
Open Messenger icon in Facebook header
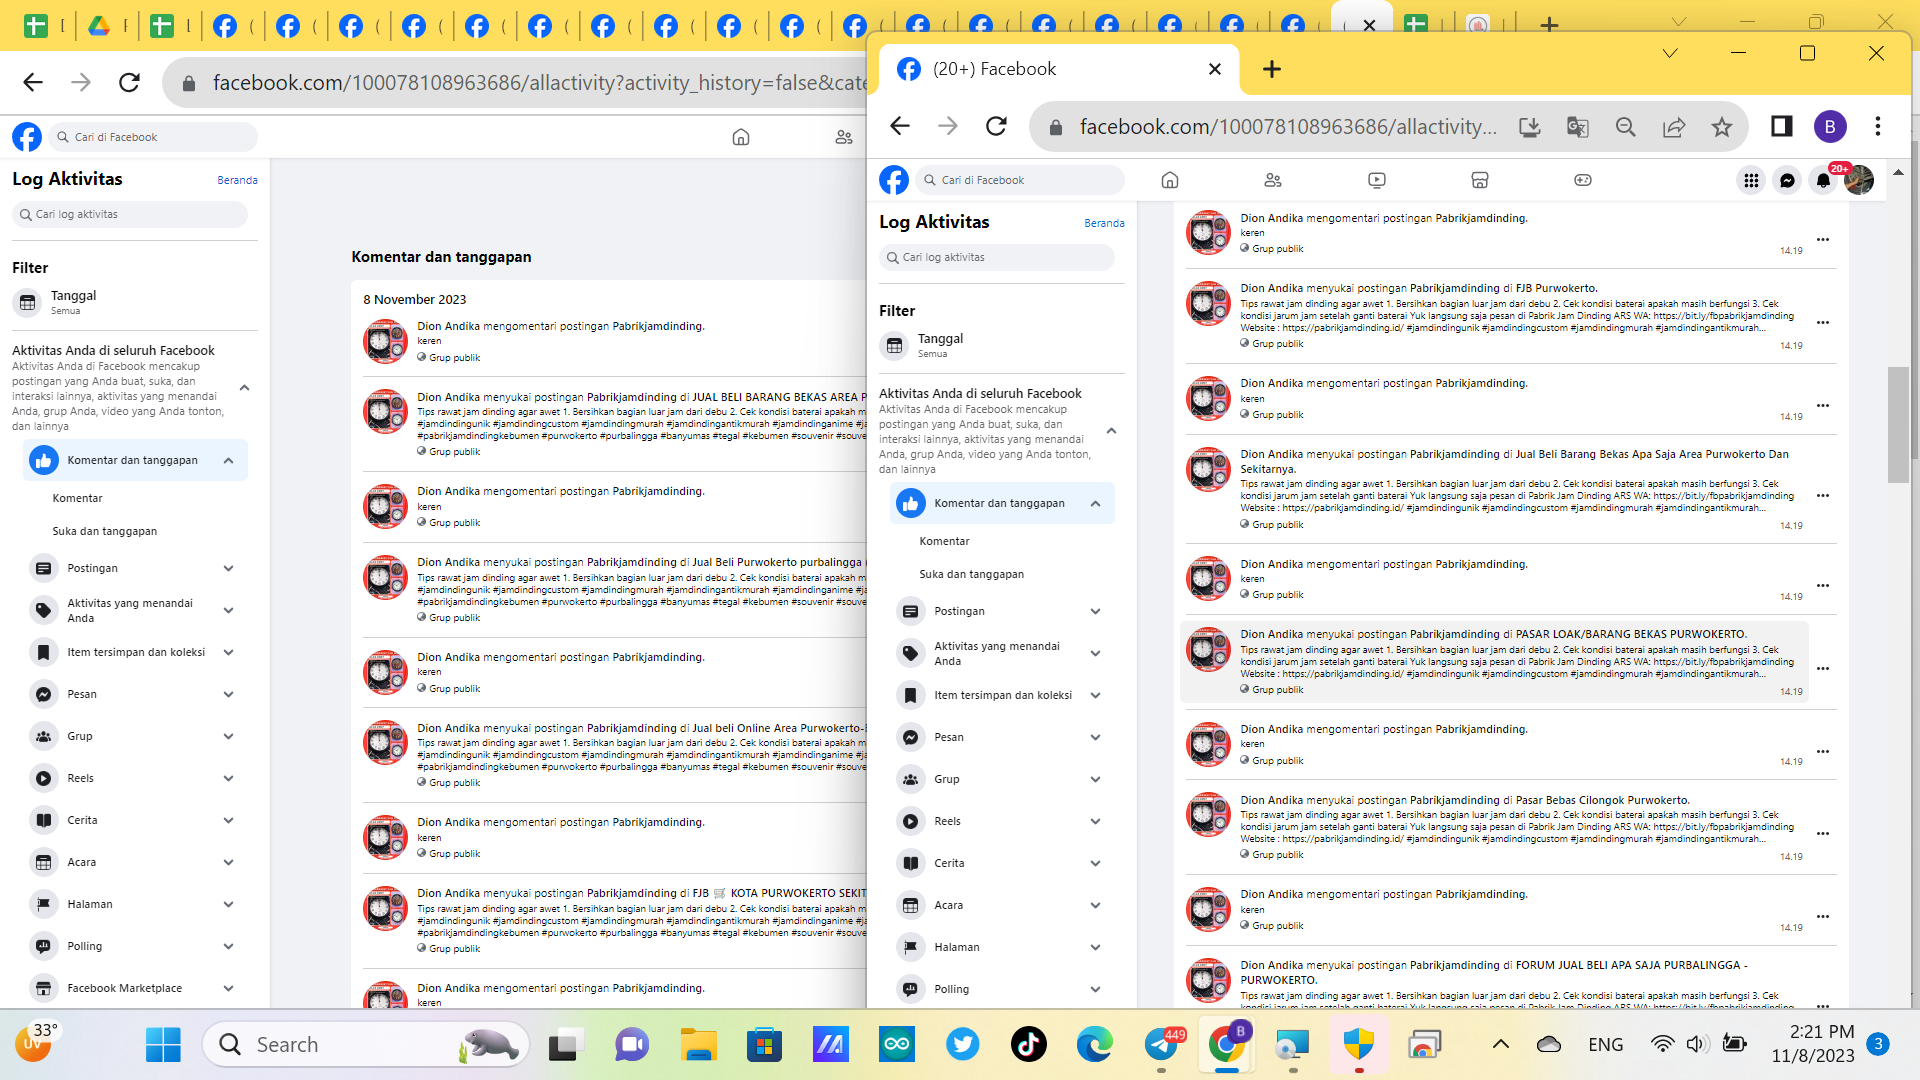coord(1787,180)
